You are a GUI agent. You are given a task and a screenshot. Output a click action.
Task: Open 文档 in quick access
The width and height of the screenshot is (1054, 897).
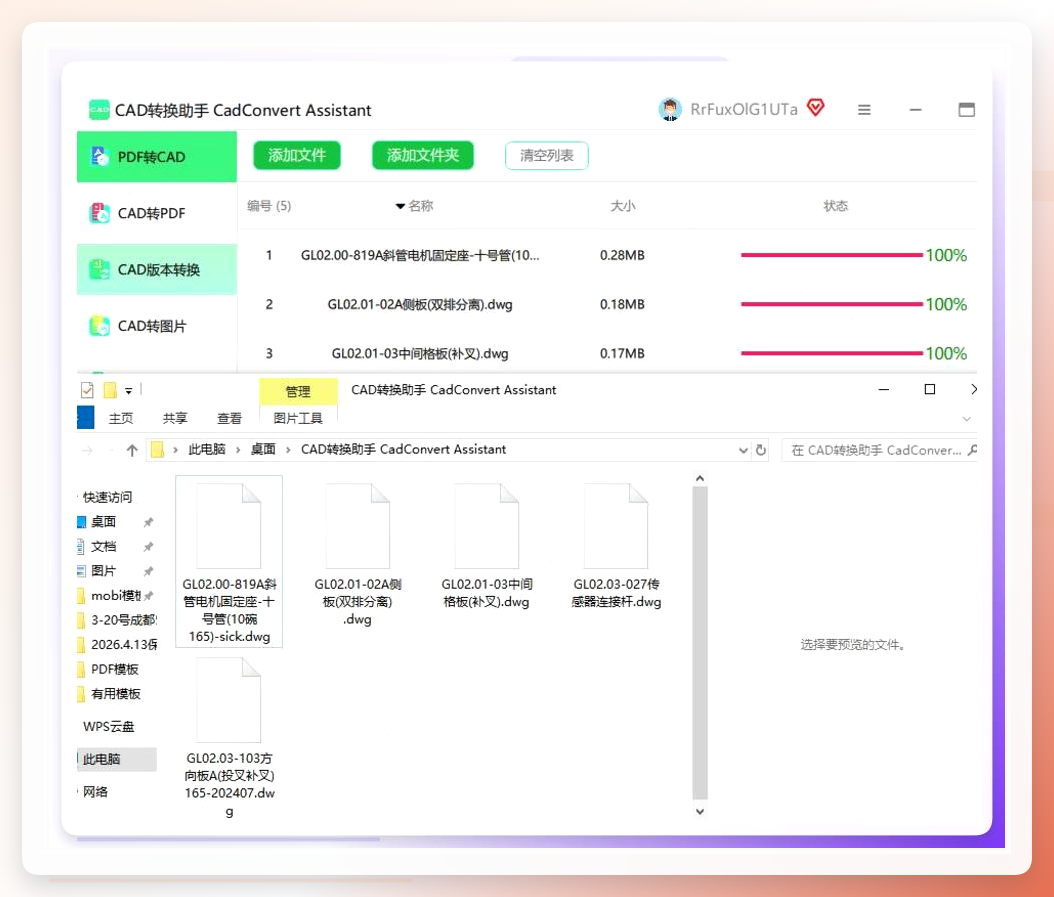[x=104, y=547]
